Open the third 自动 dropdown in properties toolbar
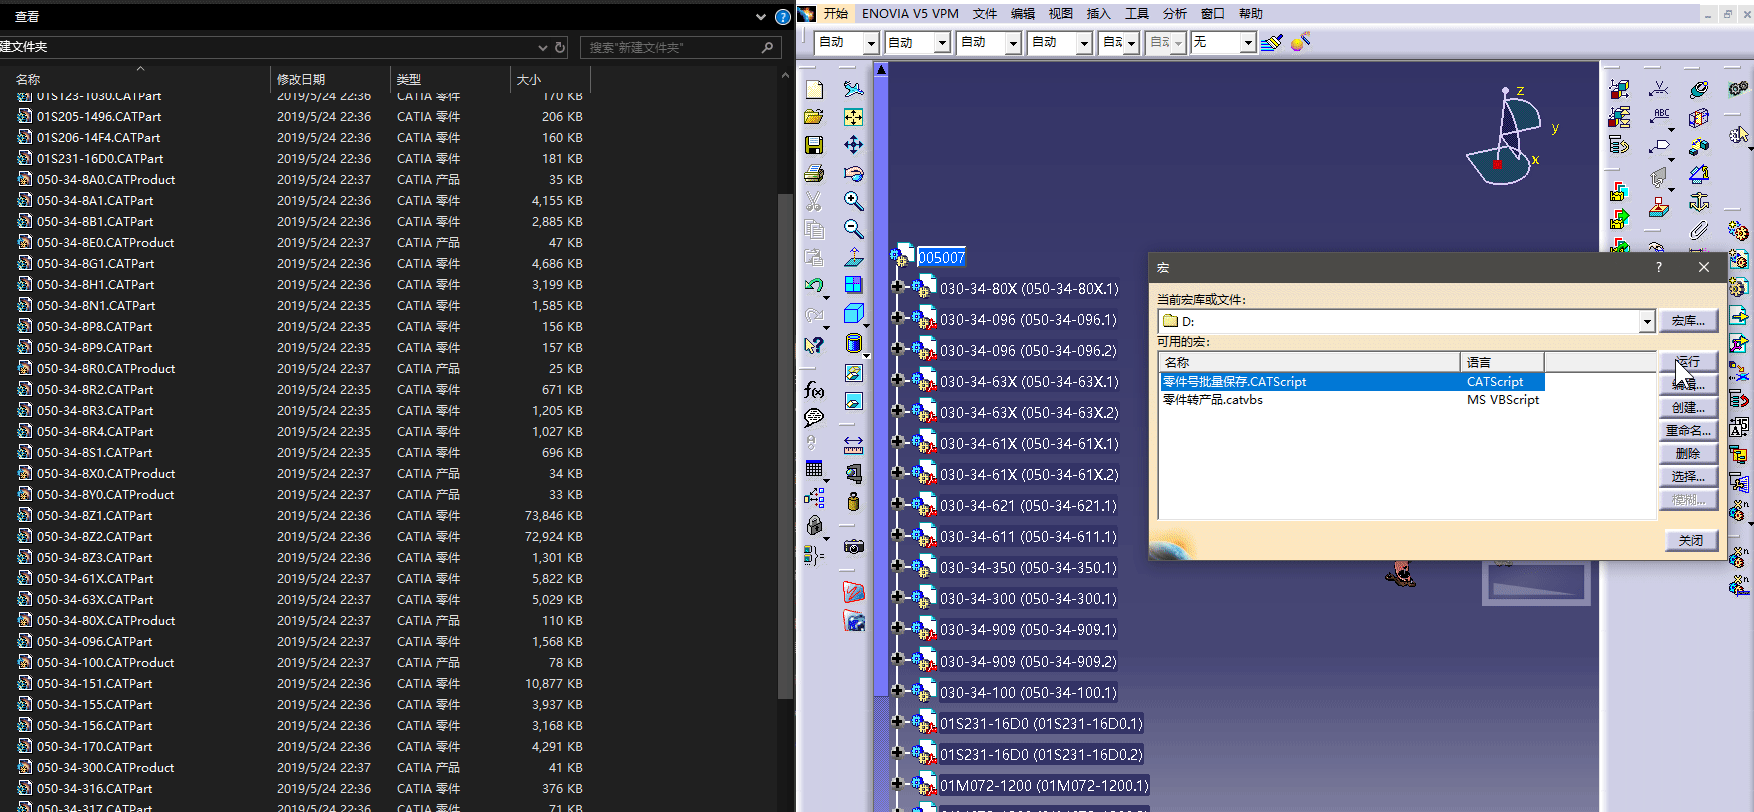Viewport: 1754px width, 812px height. tap(1013, 43)
